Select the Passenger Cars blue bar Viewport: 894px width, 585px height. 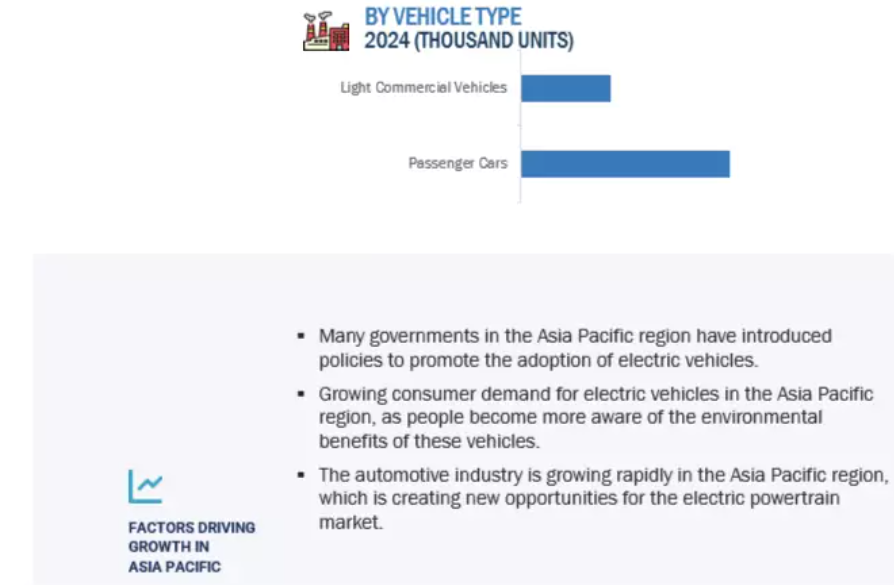click(x=625, y=164)
